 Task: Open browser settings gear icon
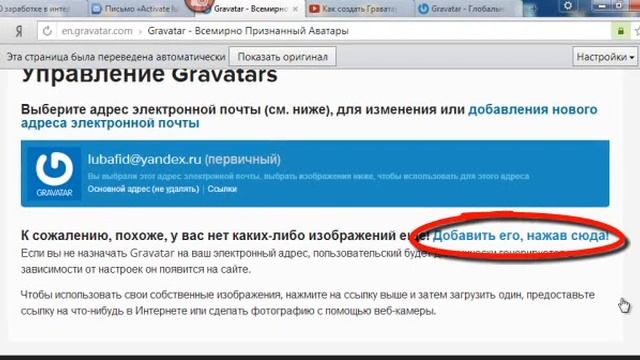point(568,6)
